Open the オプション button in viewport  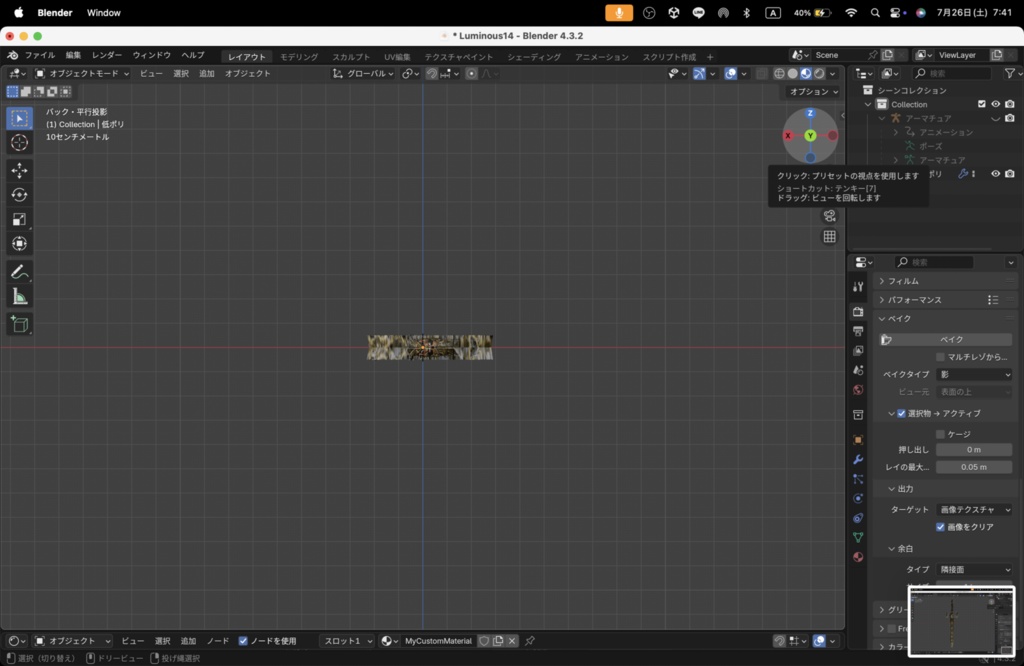(813, 92)
